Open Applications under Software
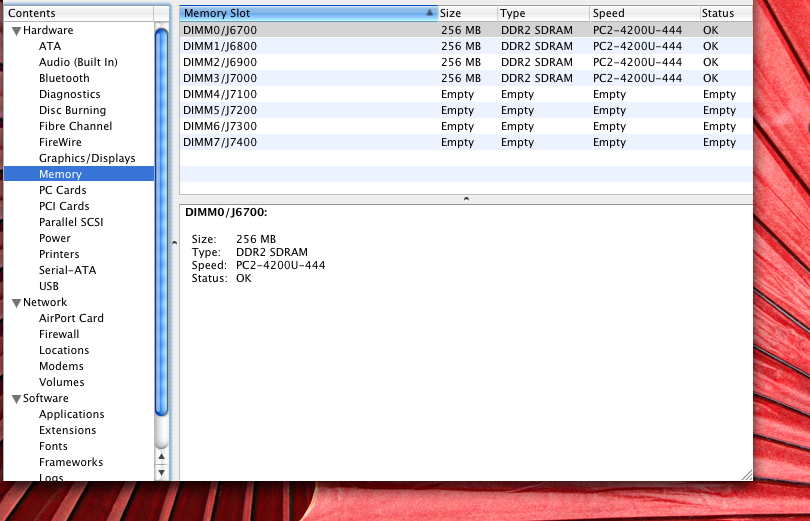This screenshot has width=810, height=521. click(x=72, y=414)
